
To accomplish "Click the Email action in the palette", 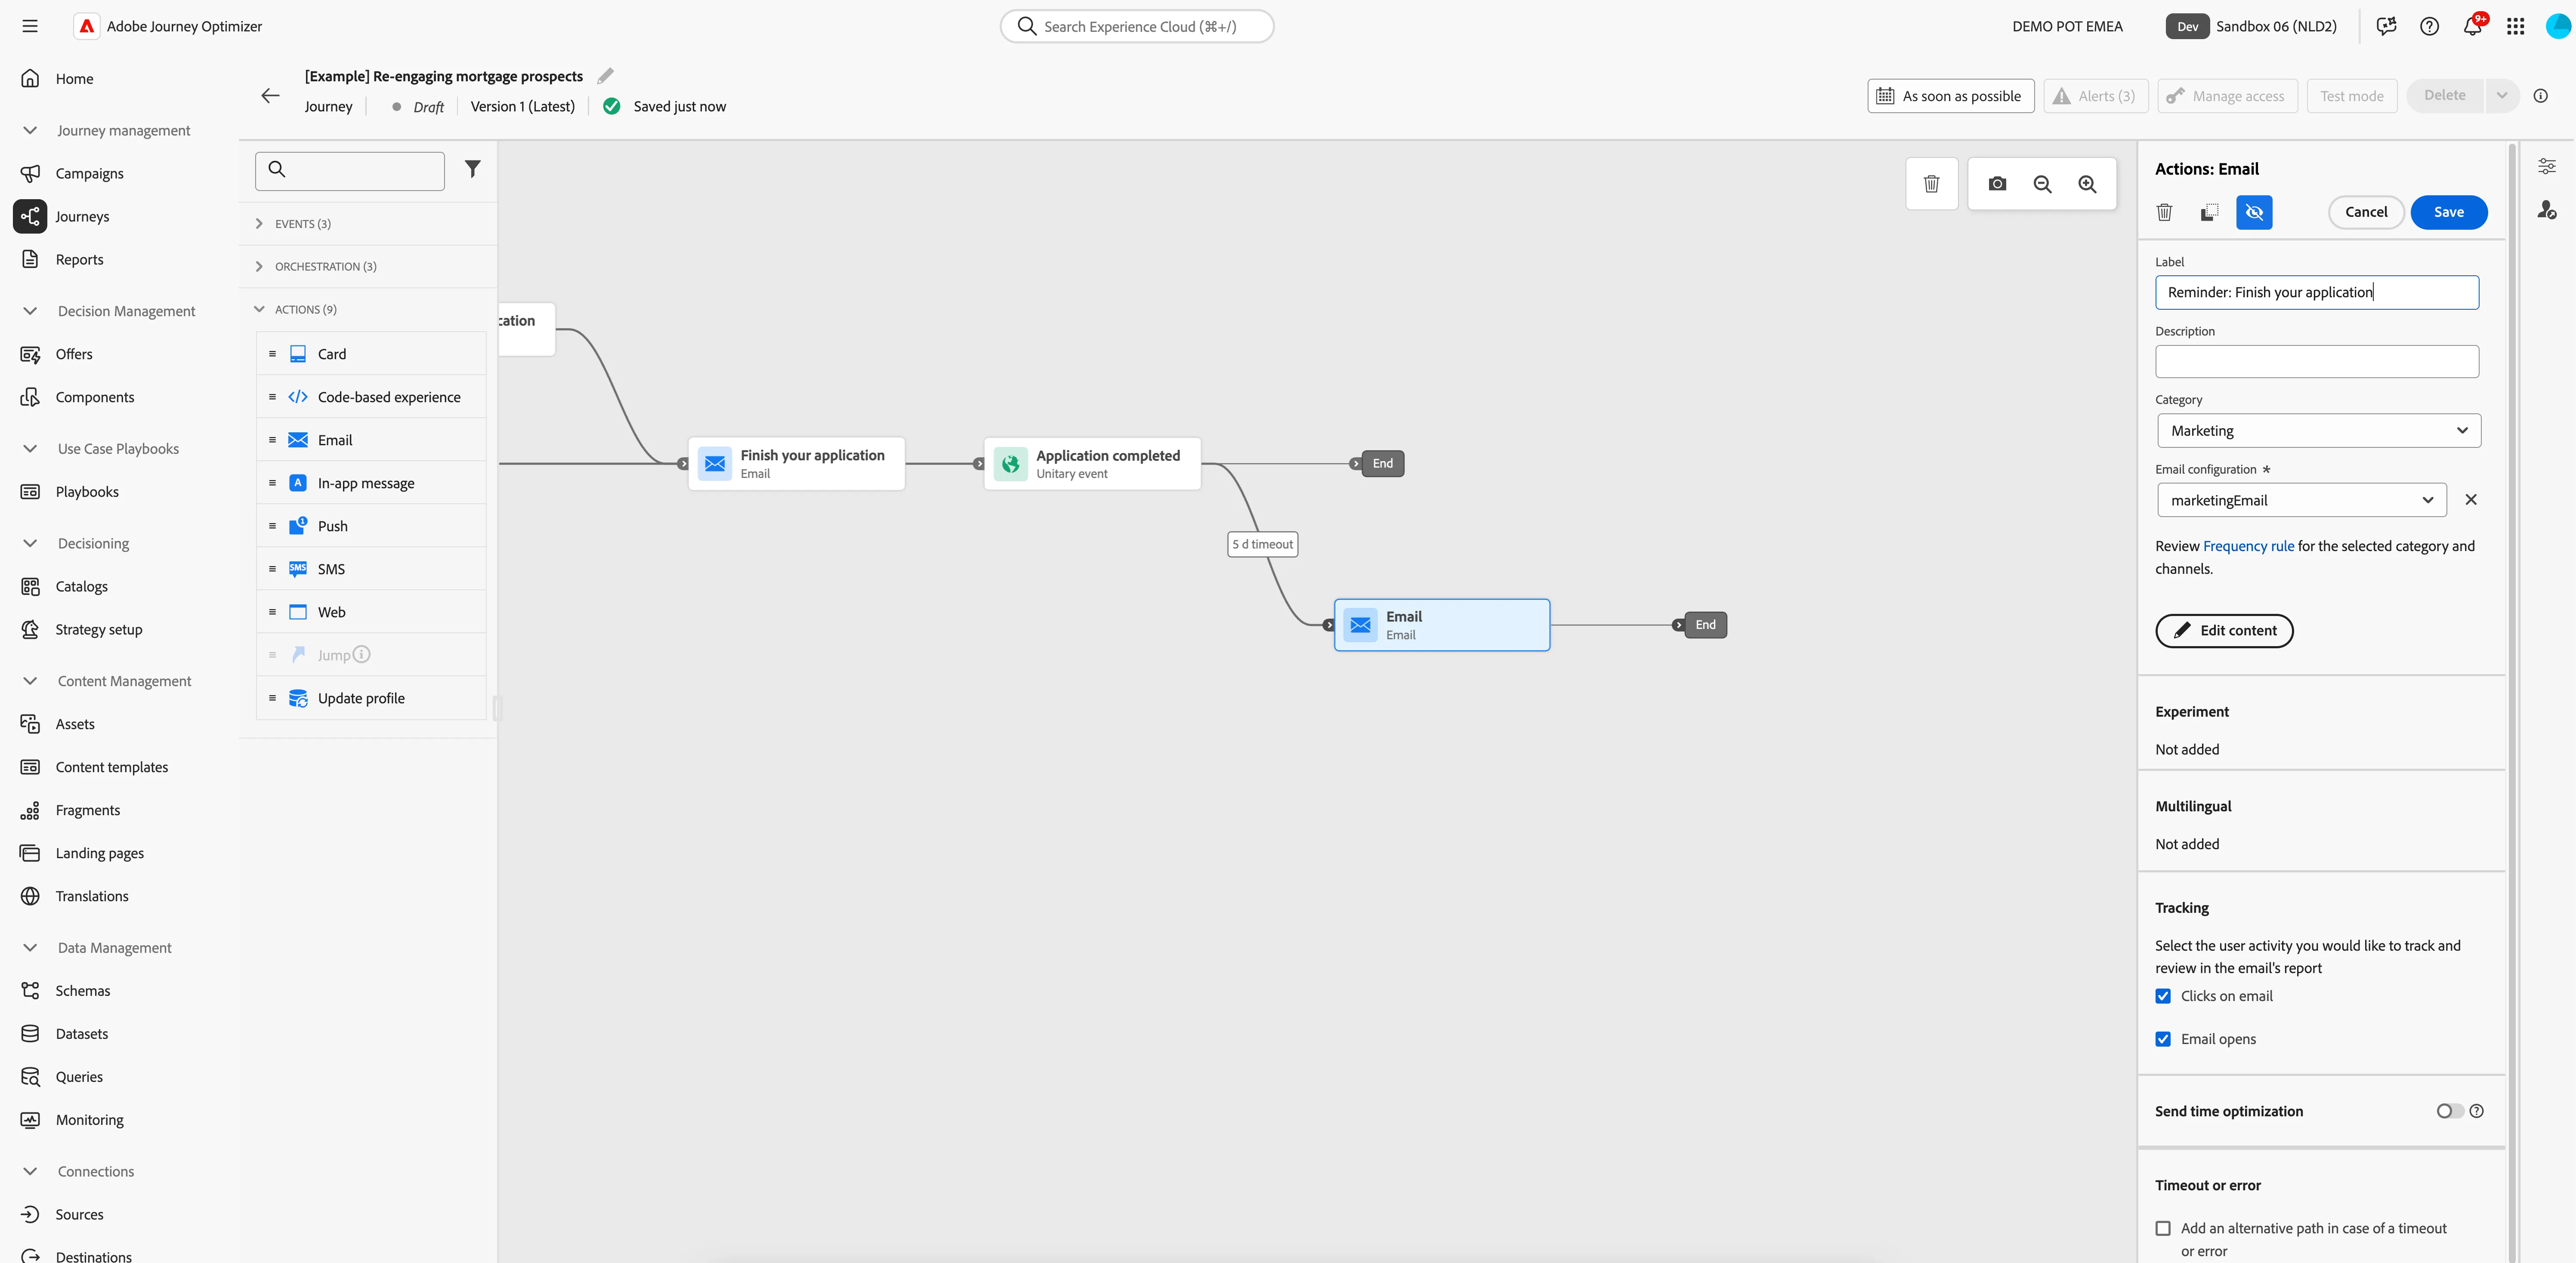I will (371, 440).
